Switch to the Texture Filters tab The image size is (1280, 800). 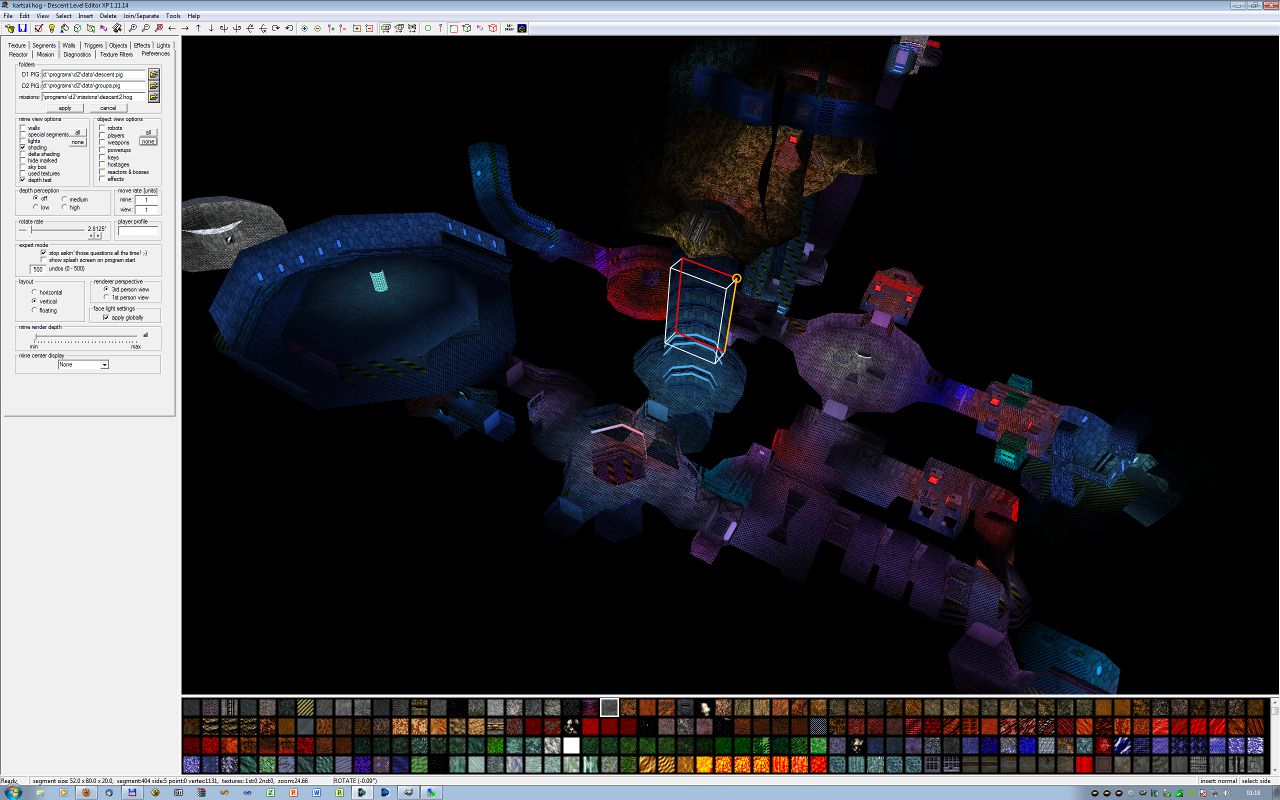coord(116,54)
